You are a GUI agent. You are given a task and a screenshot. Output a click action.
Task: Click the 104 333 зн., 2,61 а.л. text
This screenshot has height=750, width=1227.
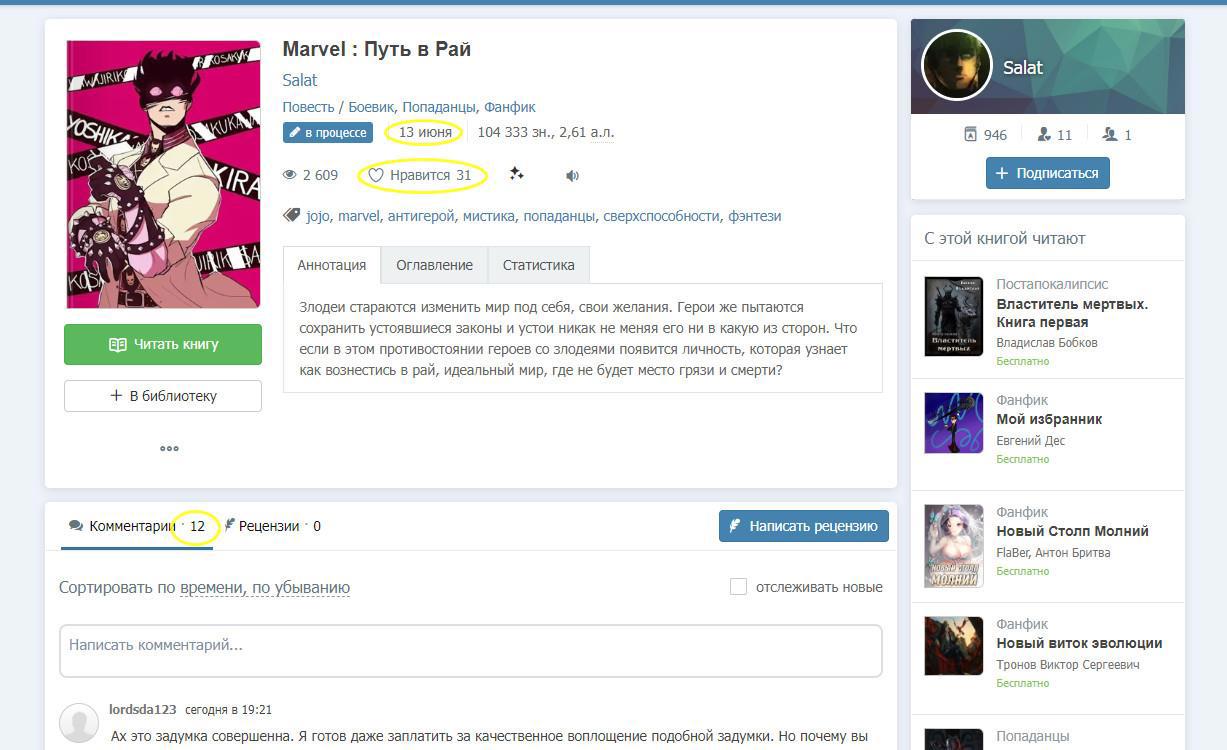[546, 132]
